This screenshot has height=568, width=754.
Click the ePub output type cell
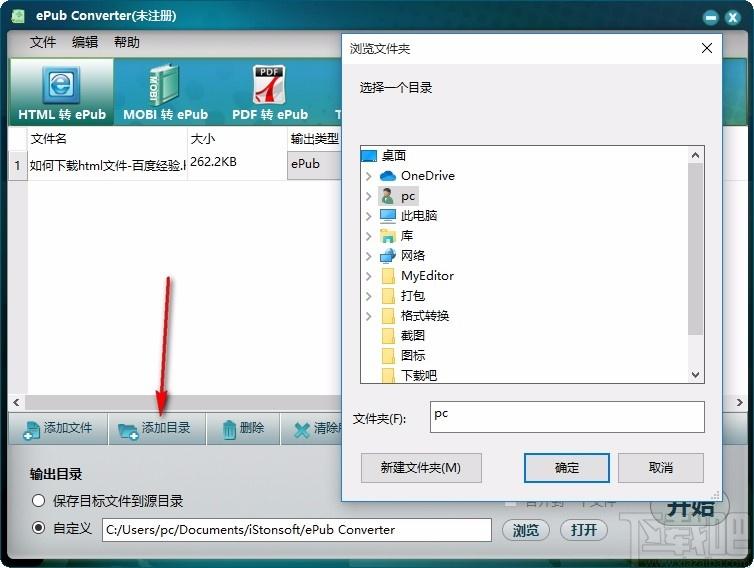[x=314, y=165]
